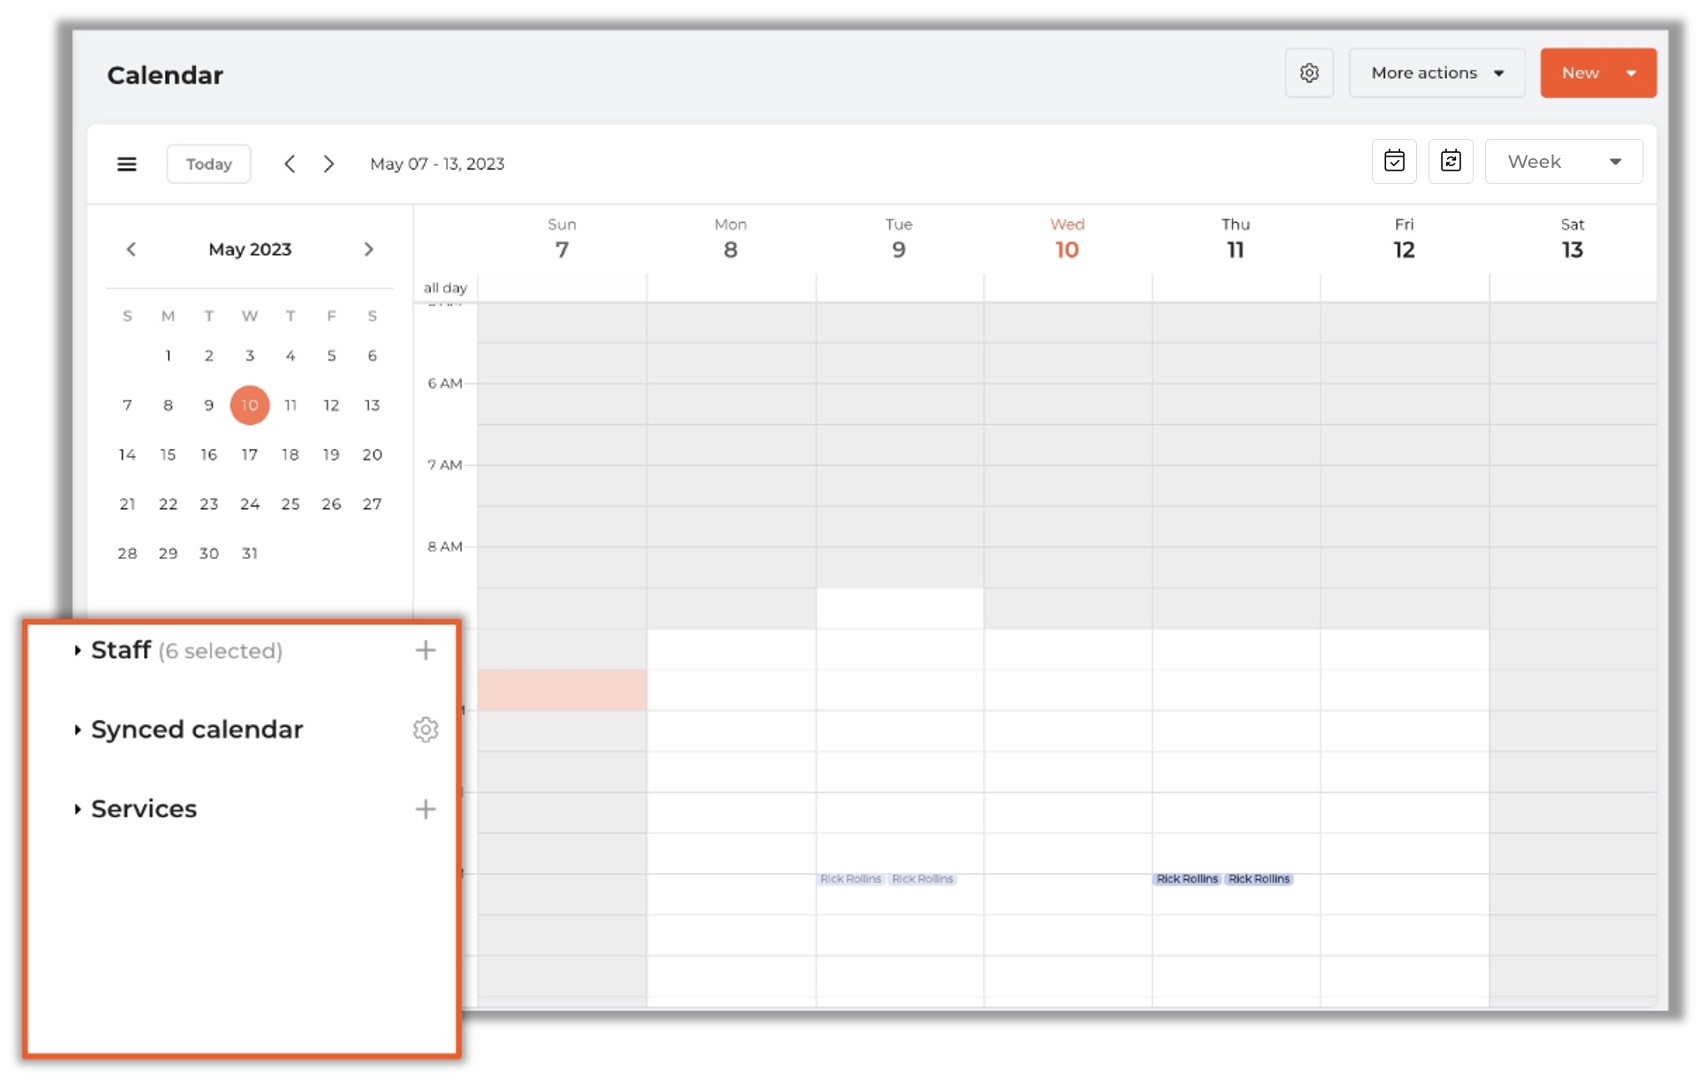Viewport: 1704px width, 1082px height.
Task: Add a service with plus icon
Action: tap(425, 809)
